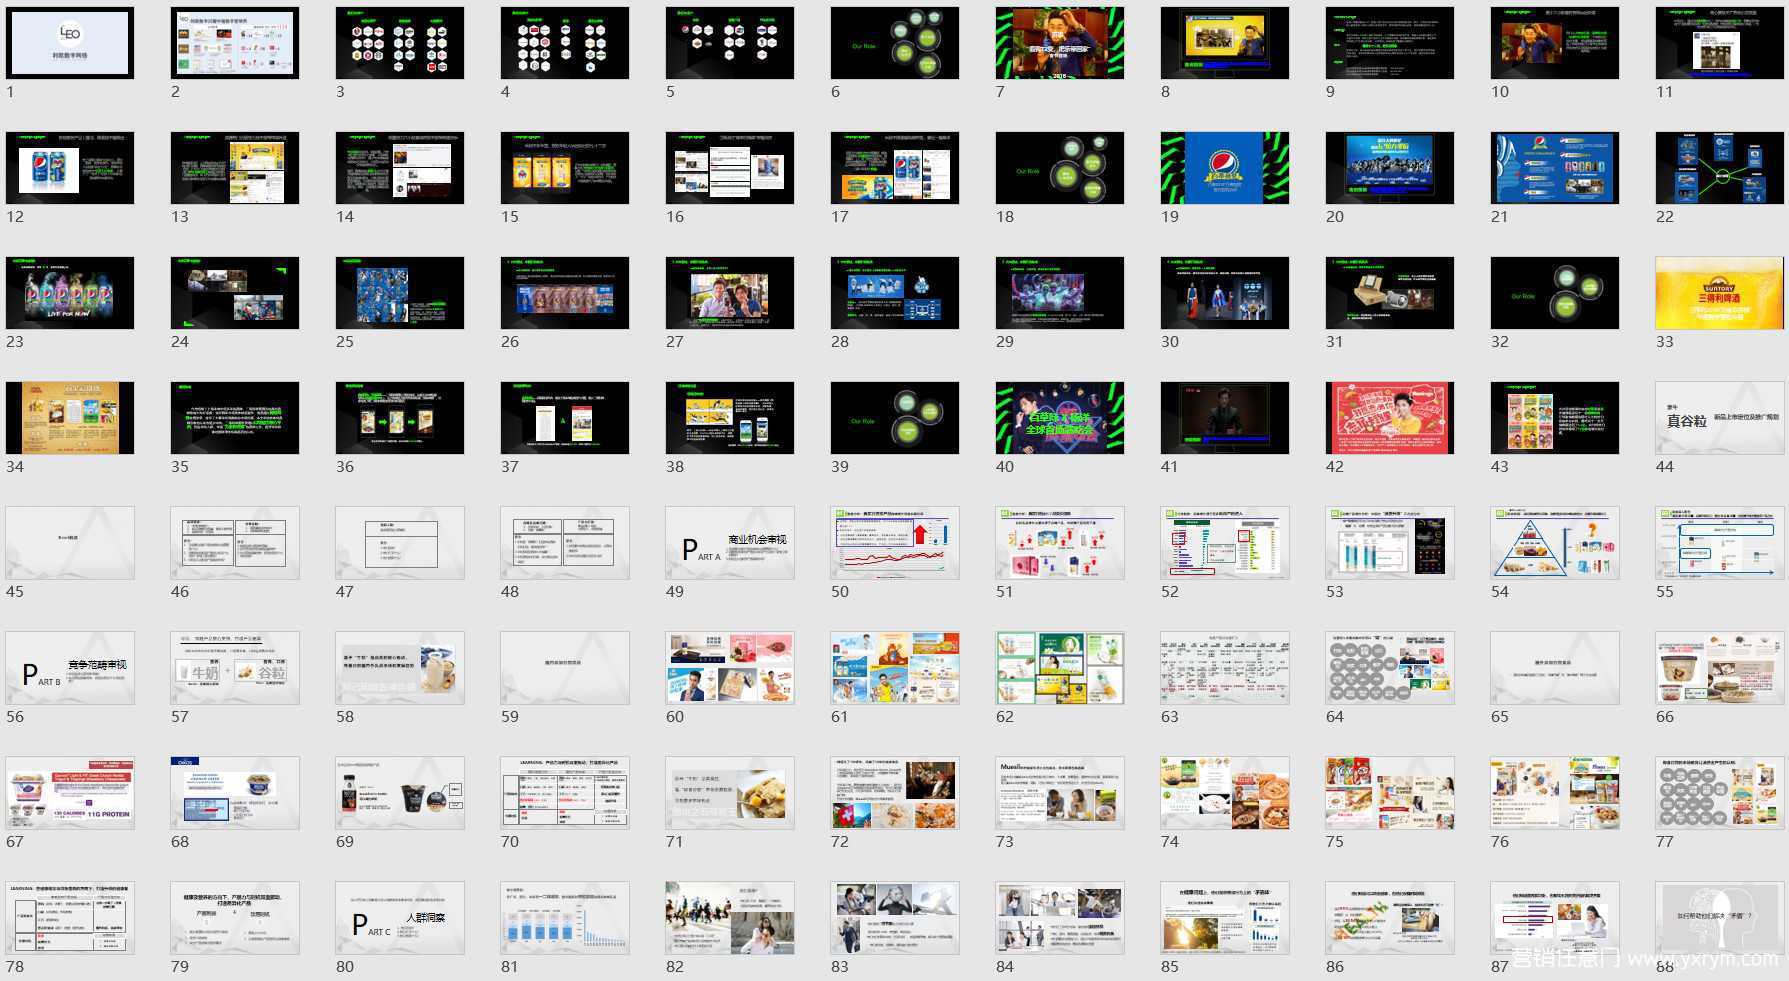Select slide 67 with the 11G Protein label
Image resolution: width=1789 pixels, height=981 pixels.
(70, 793)
